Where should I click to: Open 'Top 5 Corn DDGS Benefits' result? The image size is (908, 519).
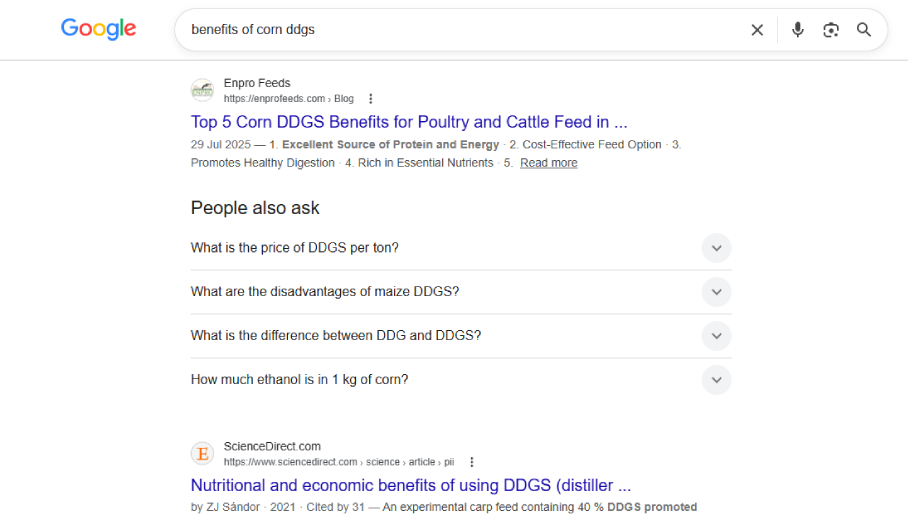(409, 122)
